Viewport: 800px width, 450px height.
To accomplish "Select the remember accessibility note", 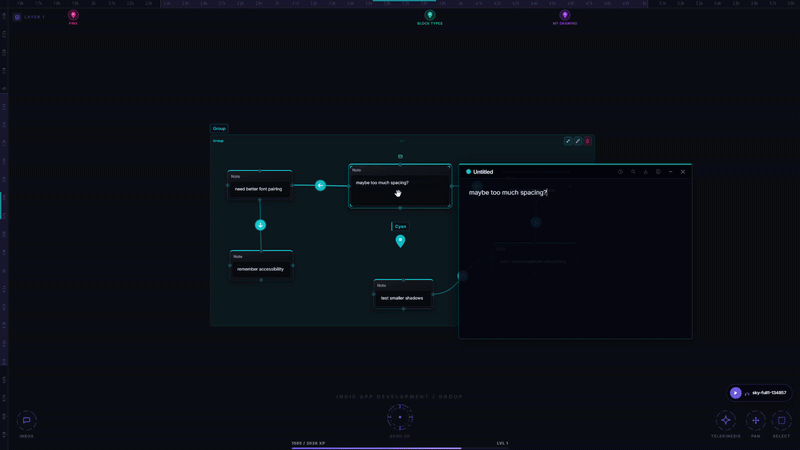I will (261, 265).
